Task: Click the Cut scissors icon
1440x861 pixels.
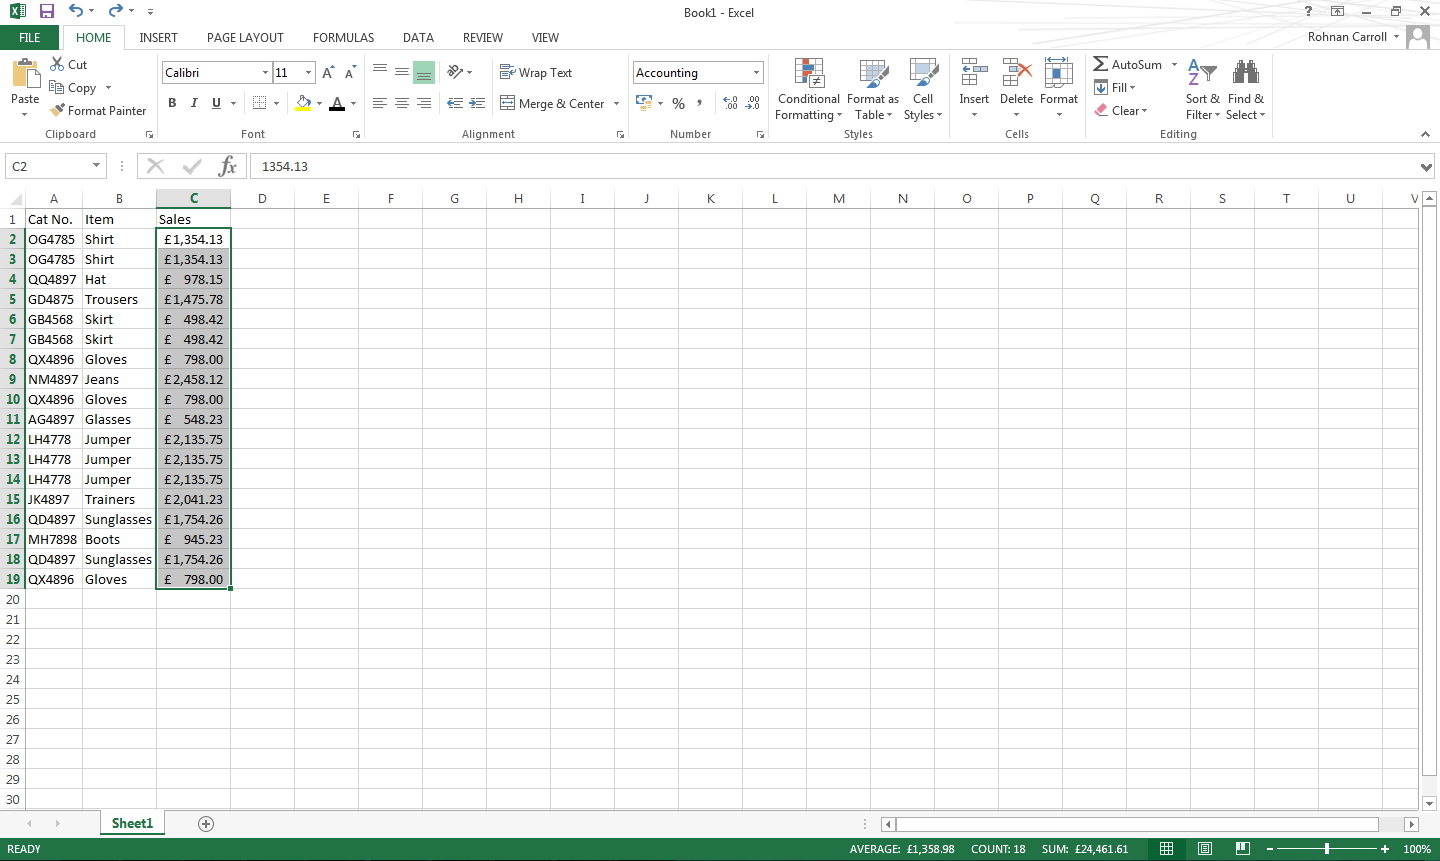Action: click(x=57, y=64)
